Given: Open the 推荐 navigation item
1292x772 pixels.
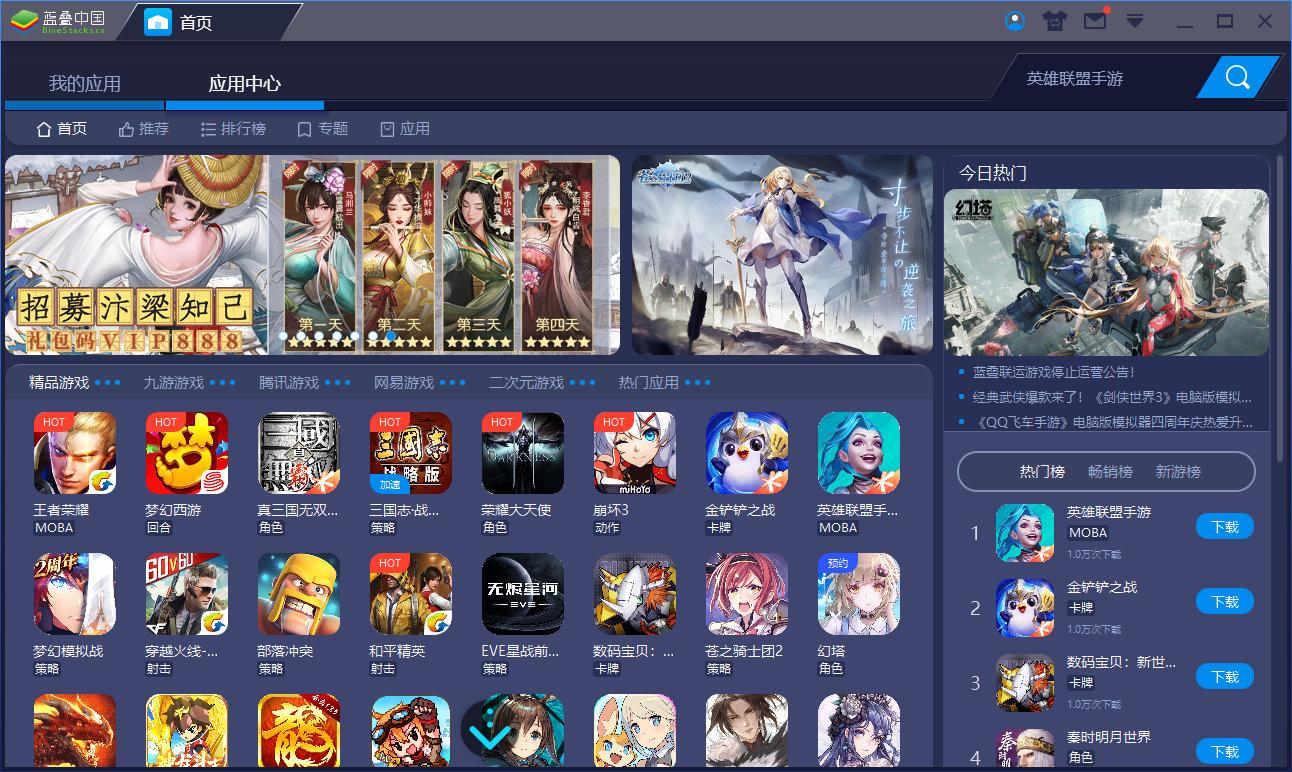Looking at the screenshot, I should coord(144,129).
